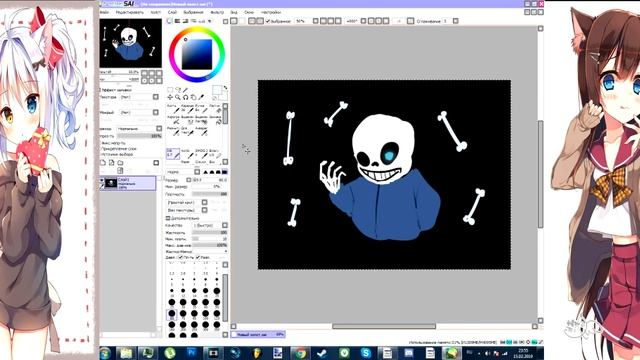Open the Фильтр menu
This screenshot has height=360, width=640.
coord(217,12)
